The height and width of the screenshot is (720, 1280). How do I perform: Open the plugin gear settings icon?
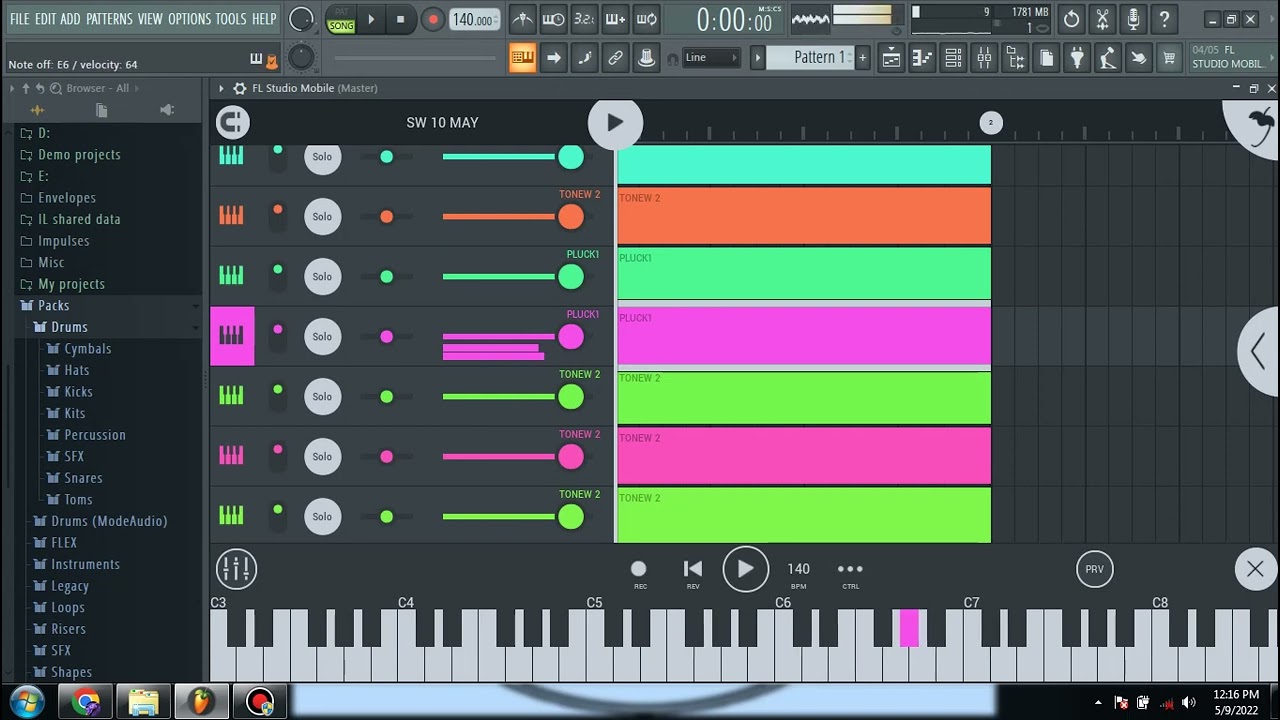point(240,88)
